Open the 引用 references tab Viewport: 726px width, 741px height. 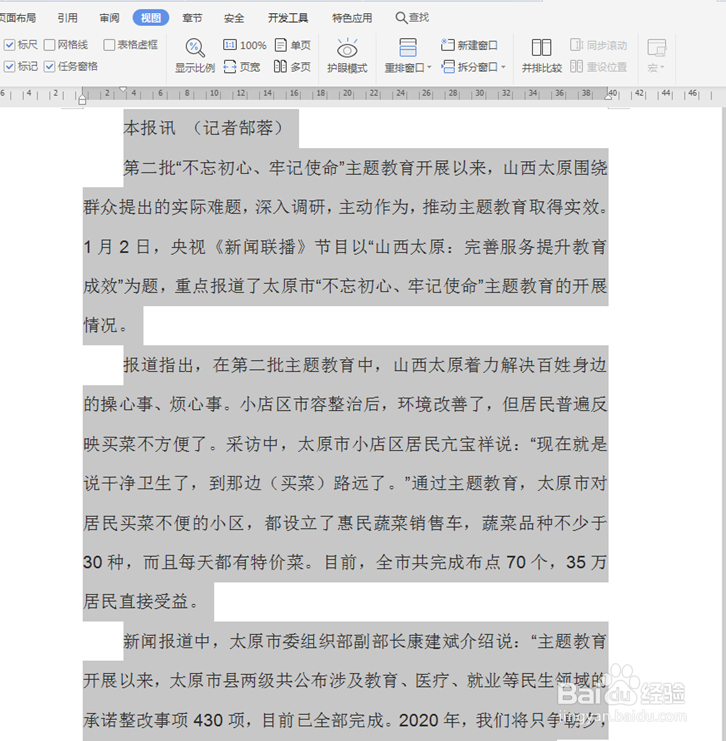point(68,18)
